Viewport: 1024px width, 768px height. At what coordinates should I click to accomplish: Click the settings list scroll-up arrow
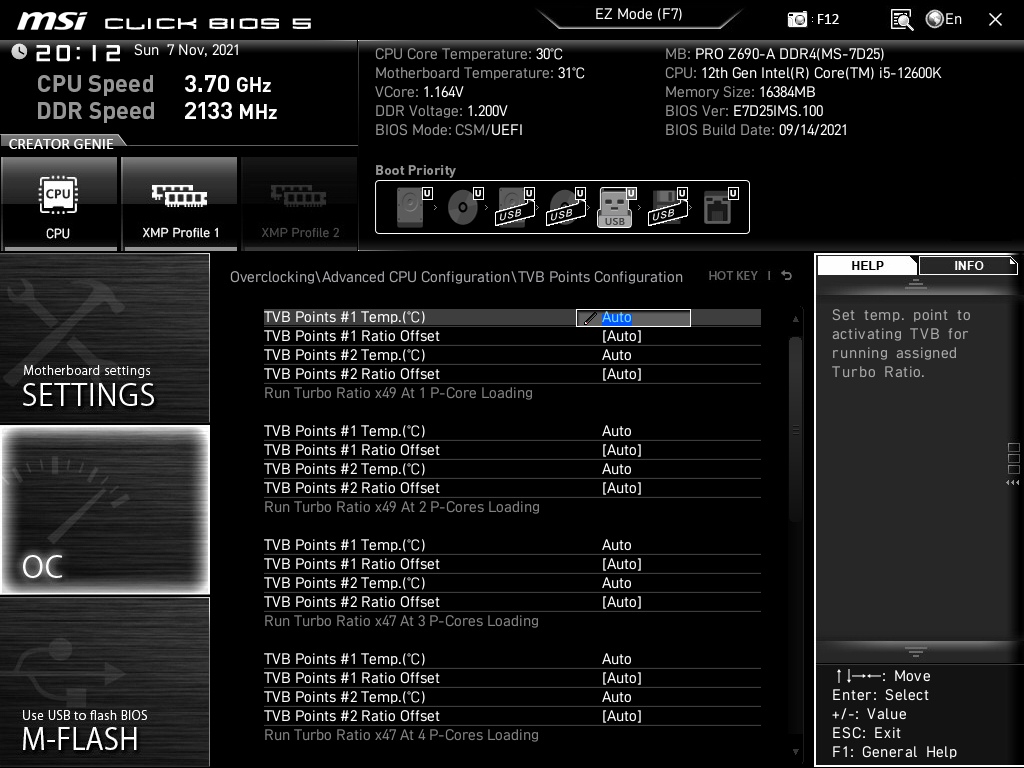click(x=795, y=319)
